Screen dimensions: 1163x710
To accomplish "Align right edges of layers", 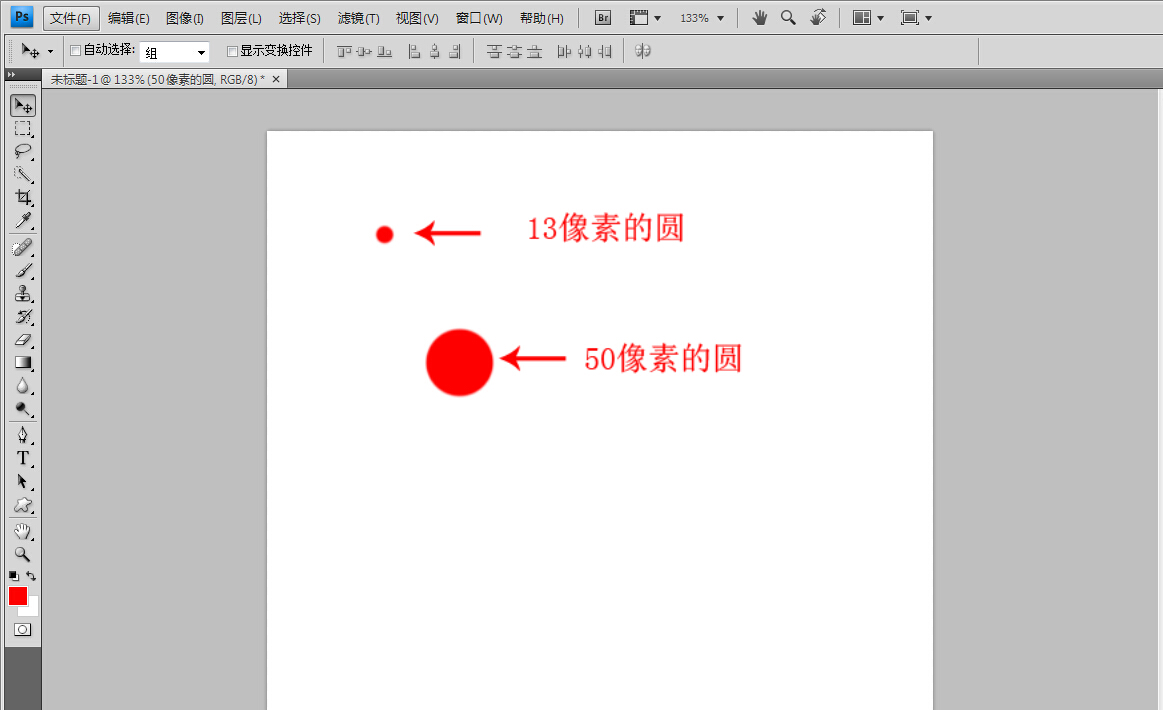I will tap(455, 51).
